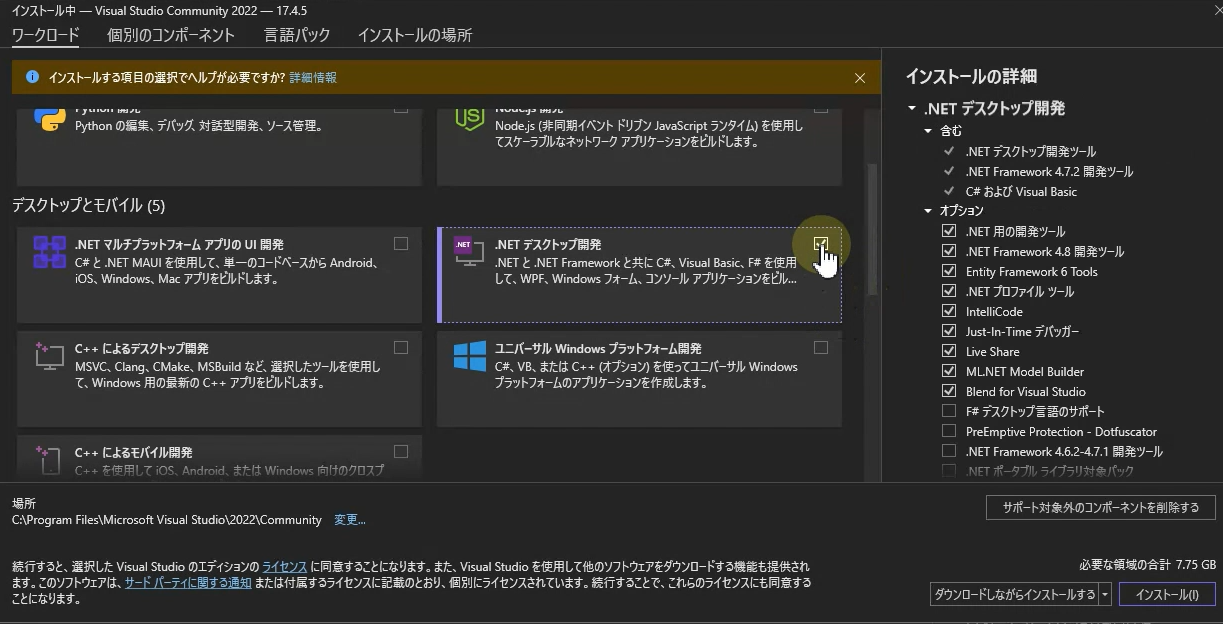
Task: Dismiss the help banner with its close X
Action: click(x=860, y=77)
